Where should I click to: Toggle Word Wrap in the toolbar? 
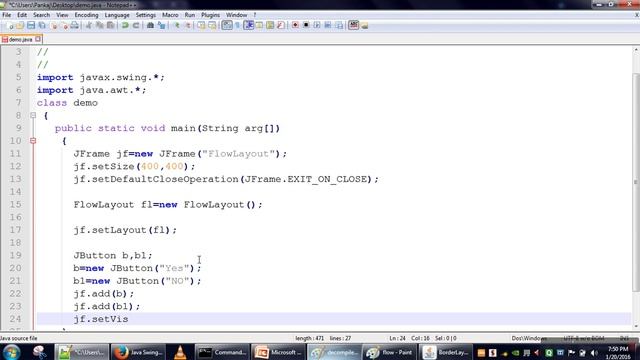[227, 25]
